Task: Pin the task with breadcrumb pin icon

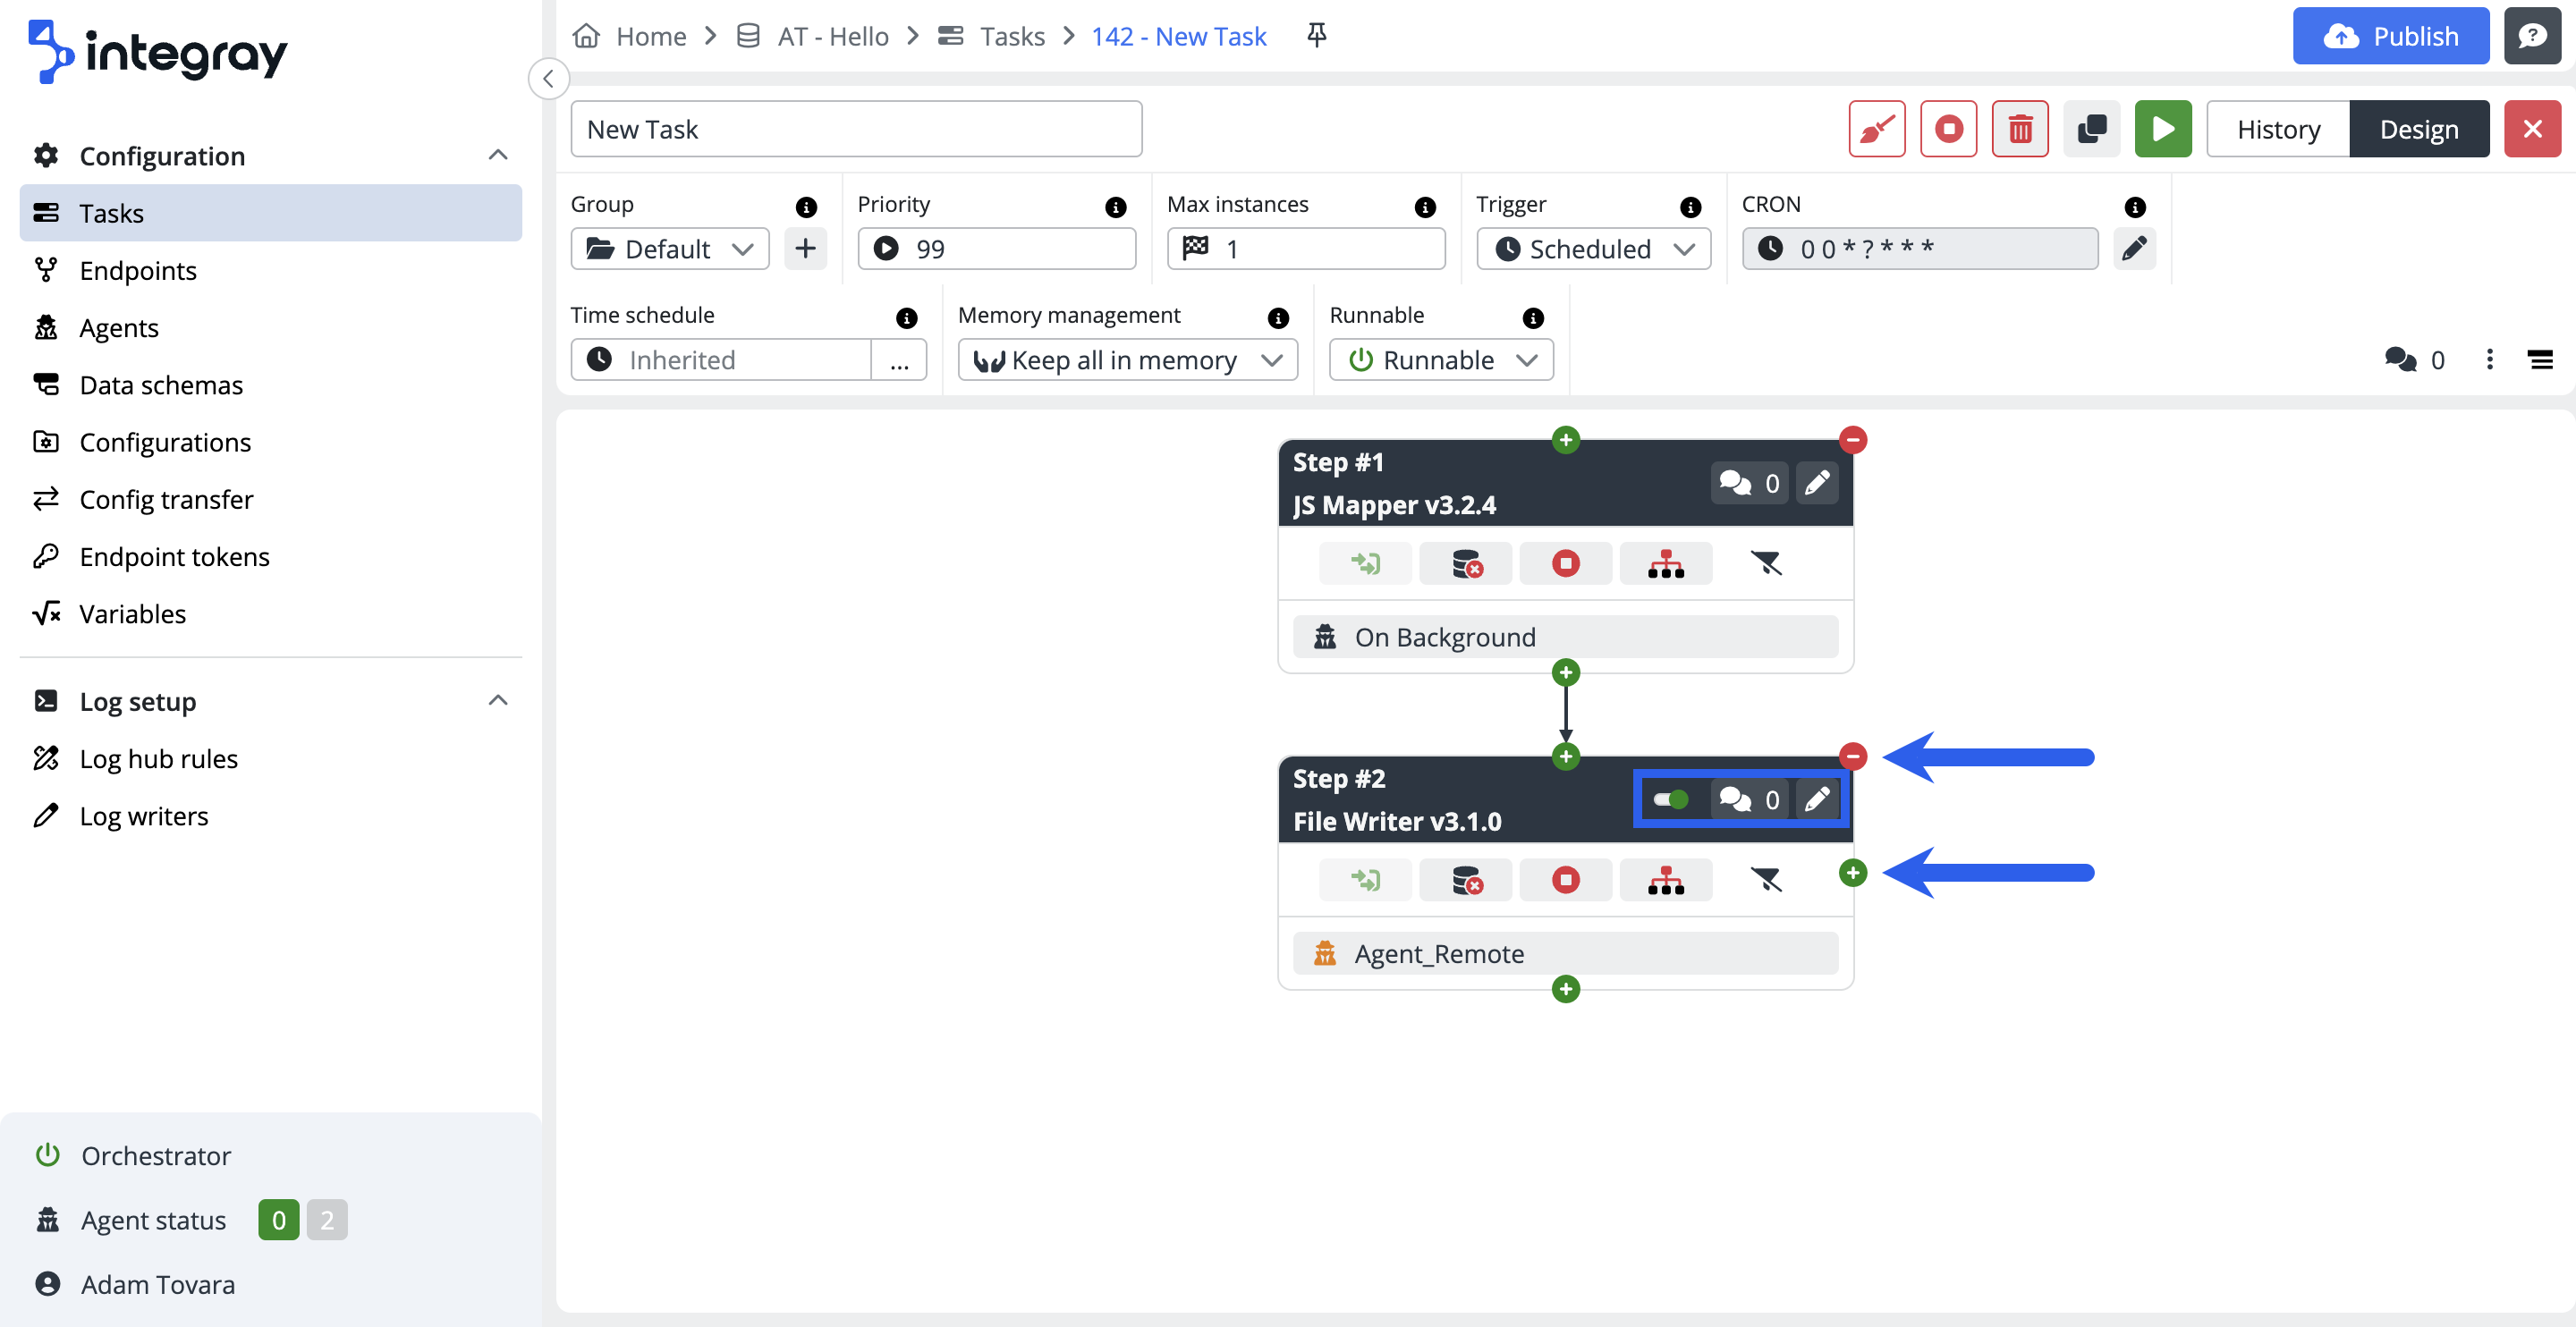Action: click(x=1317, y=36)
